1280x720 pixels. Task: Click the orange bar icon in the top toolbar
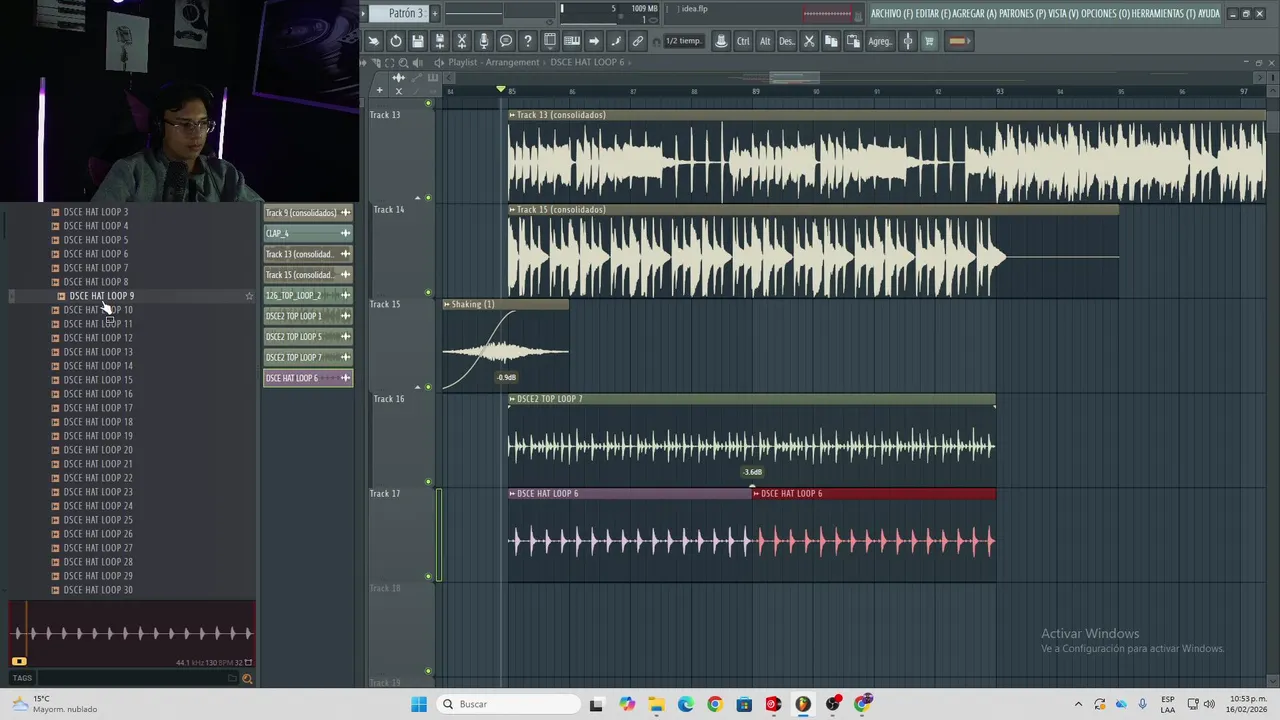[x=958, y=41]
